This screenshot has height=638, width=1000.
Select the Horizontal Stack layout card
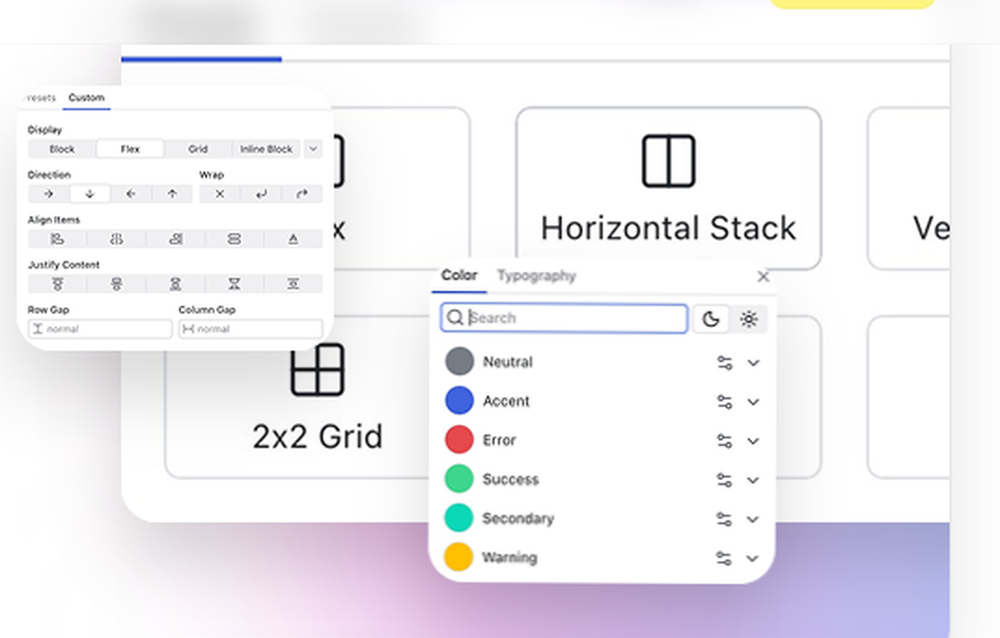pos(668,188)
